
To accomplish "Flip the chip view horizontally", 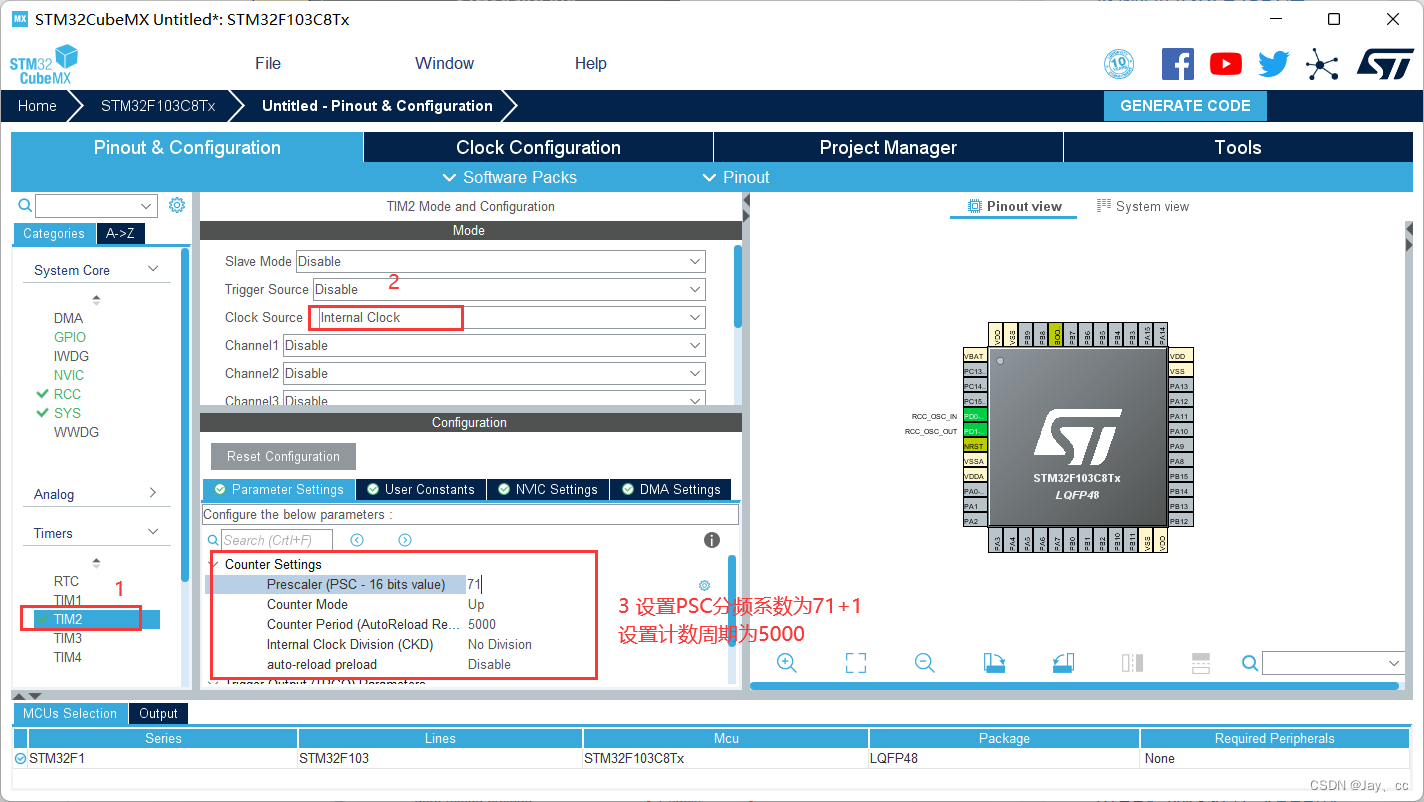I will (1132, 663).
